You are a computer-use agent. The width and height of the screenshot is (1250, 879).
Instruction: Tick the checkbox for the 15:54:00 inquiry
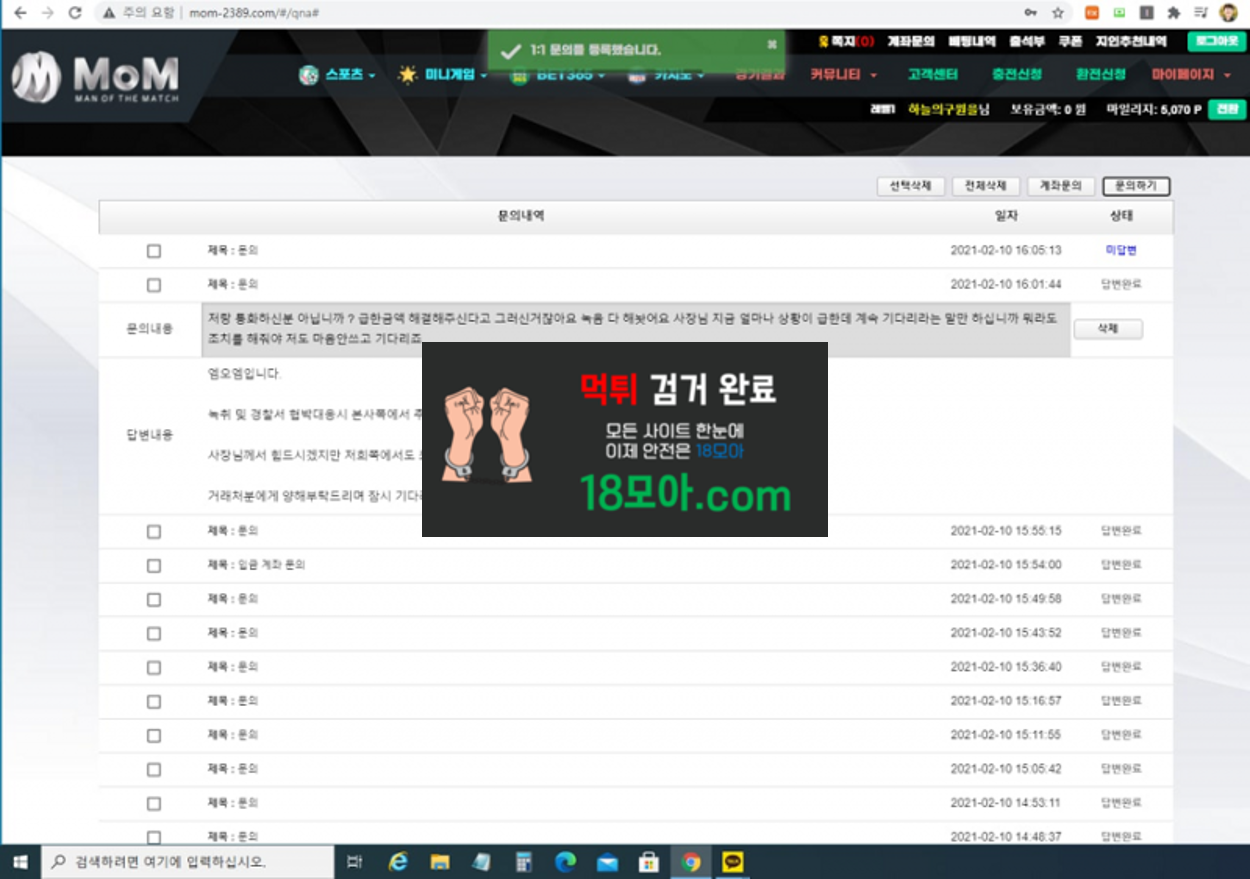(x=154, y=565)
